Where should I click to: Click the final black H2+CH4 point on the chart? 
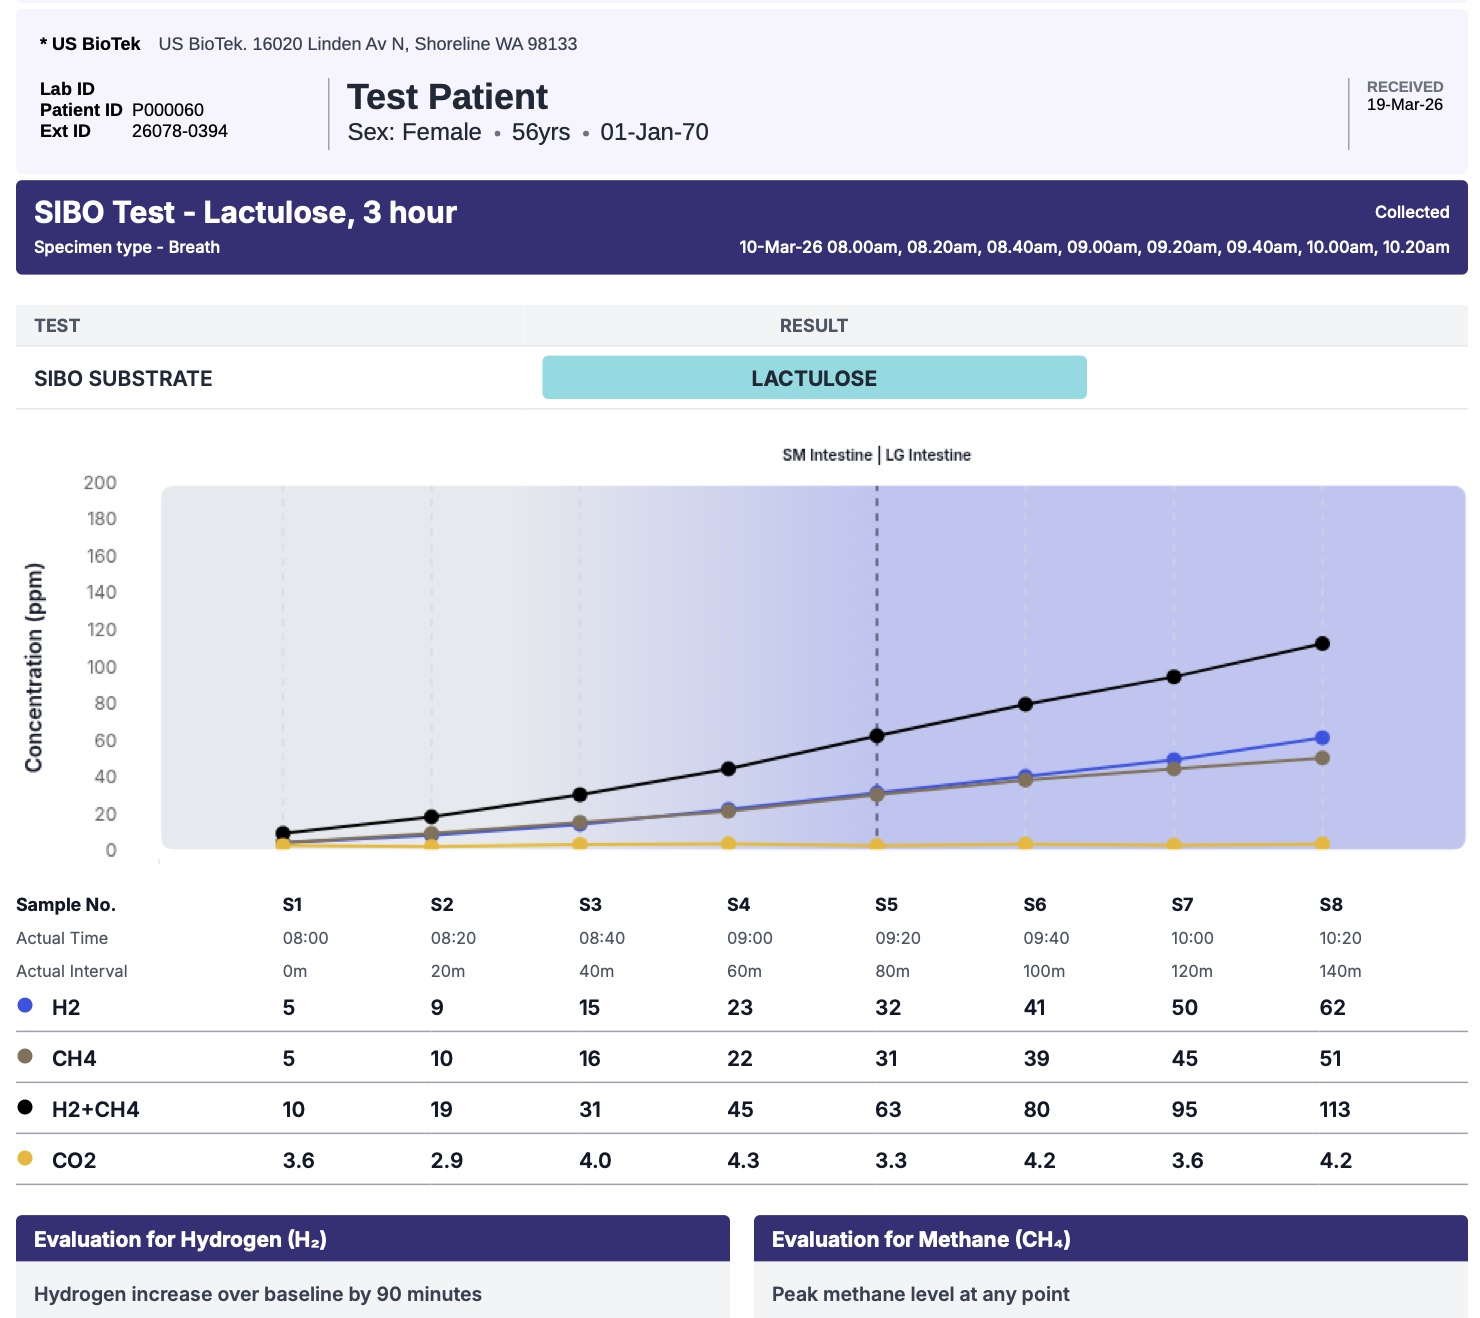pos(1322,644)
